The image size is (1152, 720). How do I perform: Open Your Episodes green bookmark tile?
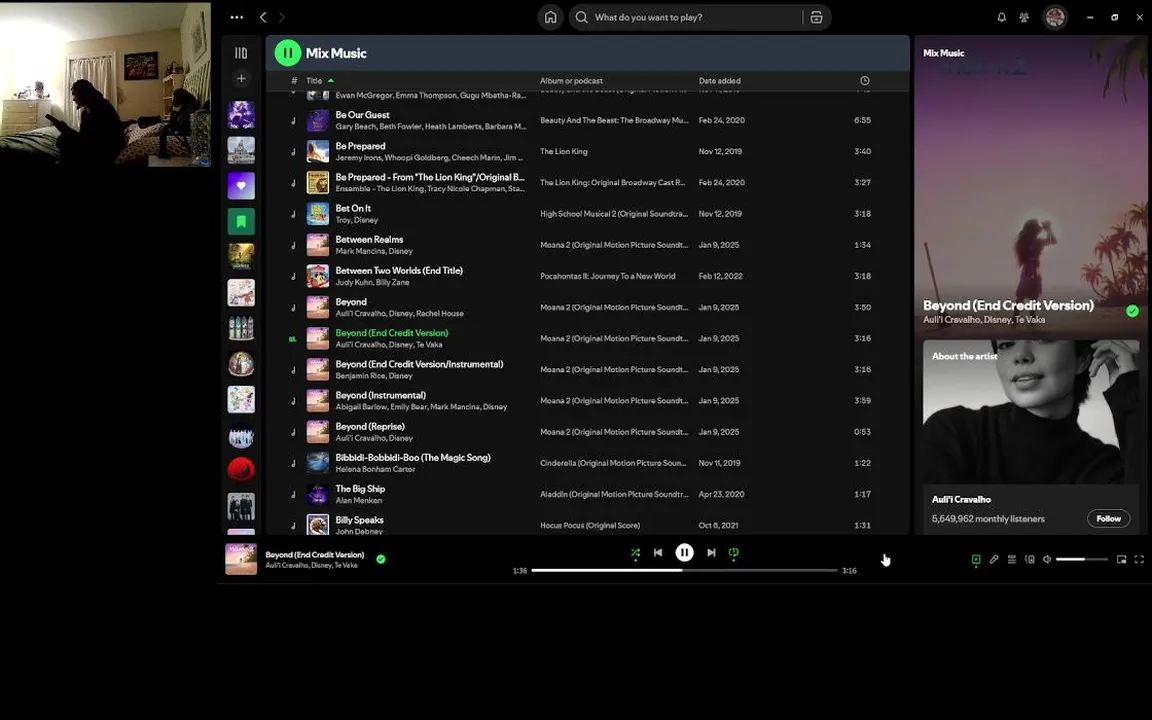tap(241, 221)
